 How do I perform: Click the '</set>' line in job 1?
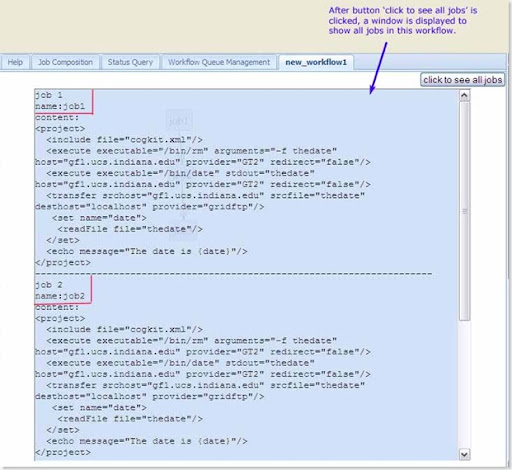coord(63,241)
